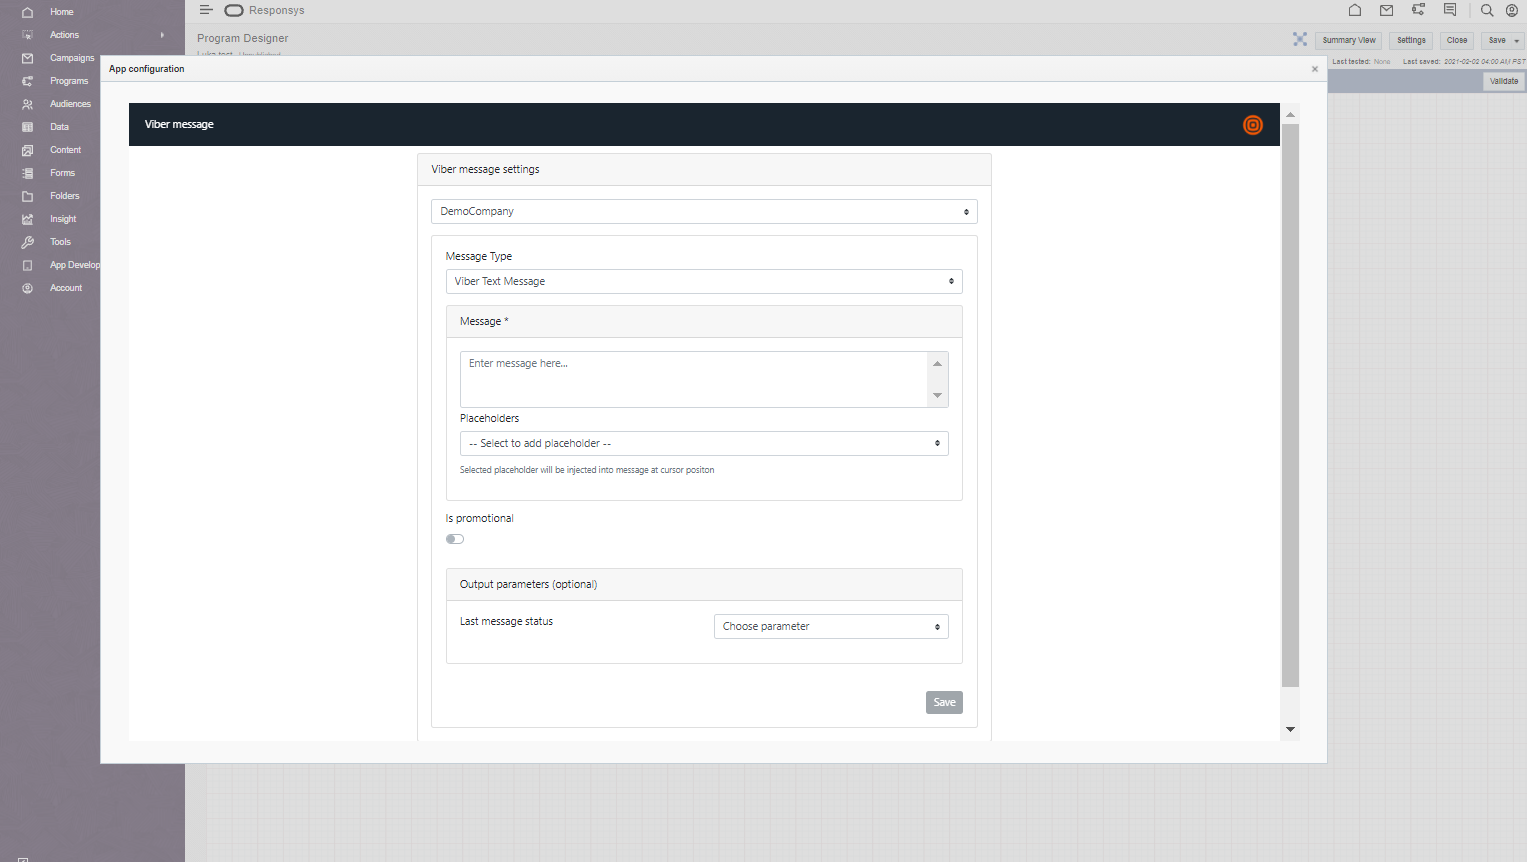Image resolution: width=1527 pixels, height=862 pixels.
Task: Open the Select to add placeholder dropdown
Action: click(x=704, y=444)
